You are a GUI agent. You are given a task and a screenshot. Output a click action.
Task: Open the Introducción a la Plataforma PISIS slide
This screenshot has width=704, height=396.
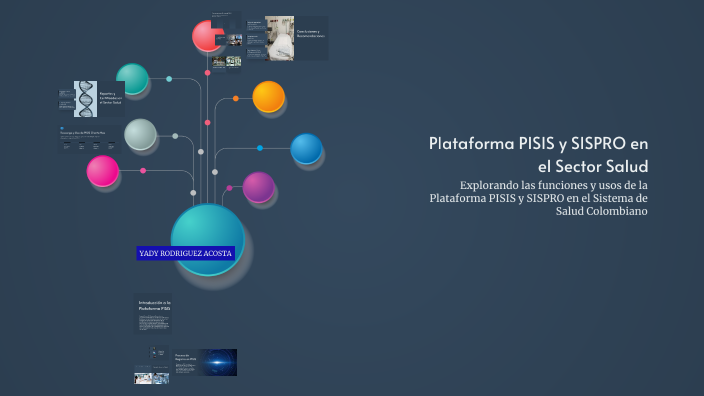coord(153,313)
